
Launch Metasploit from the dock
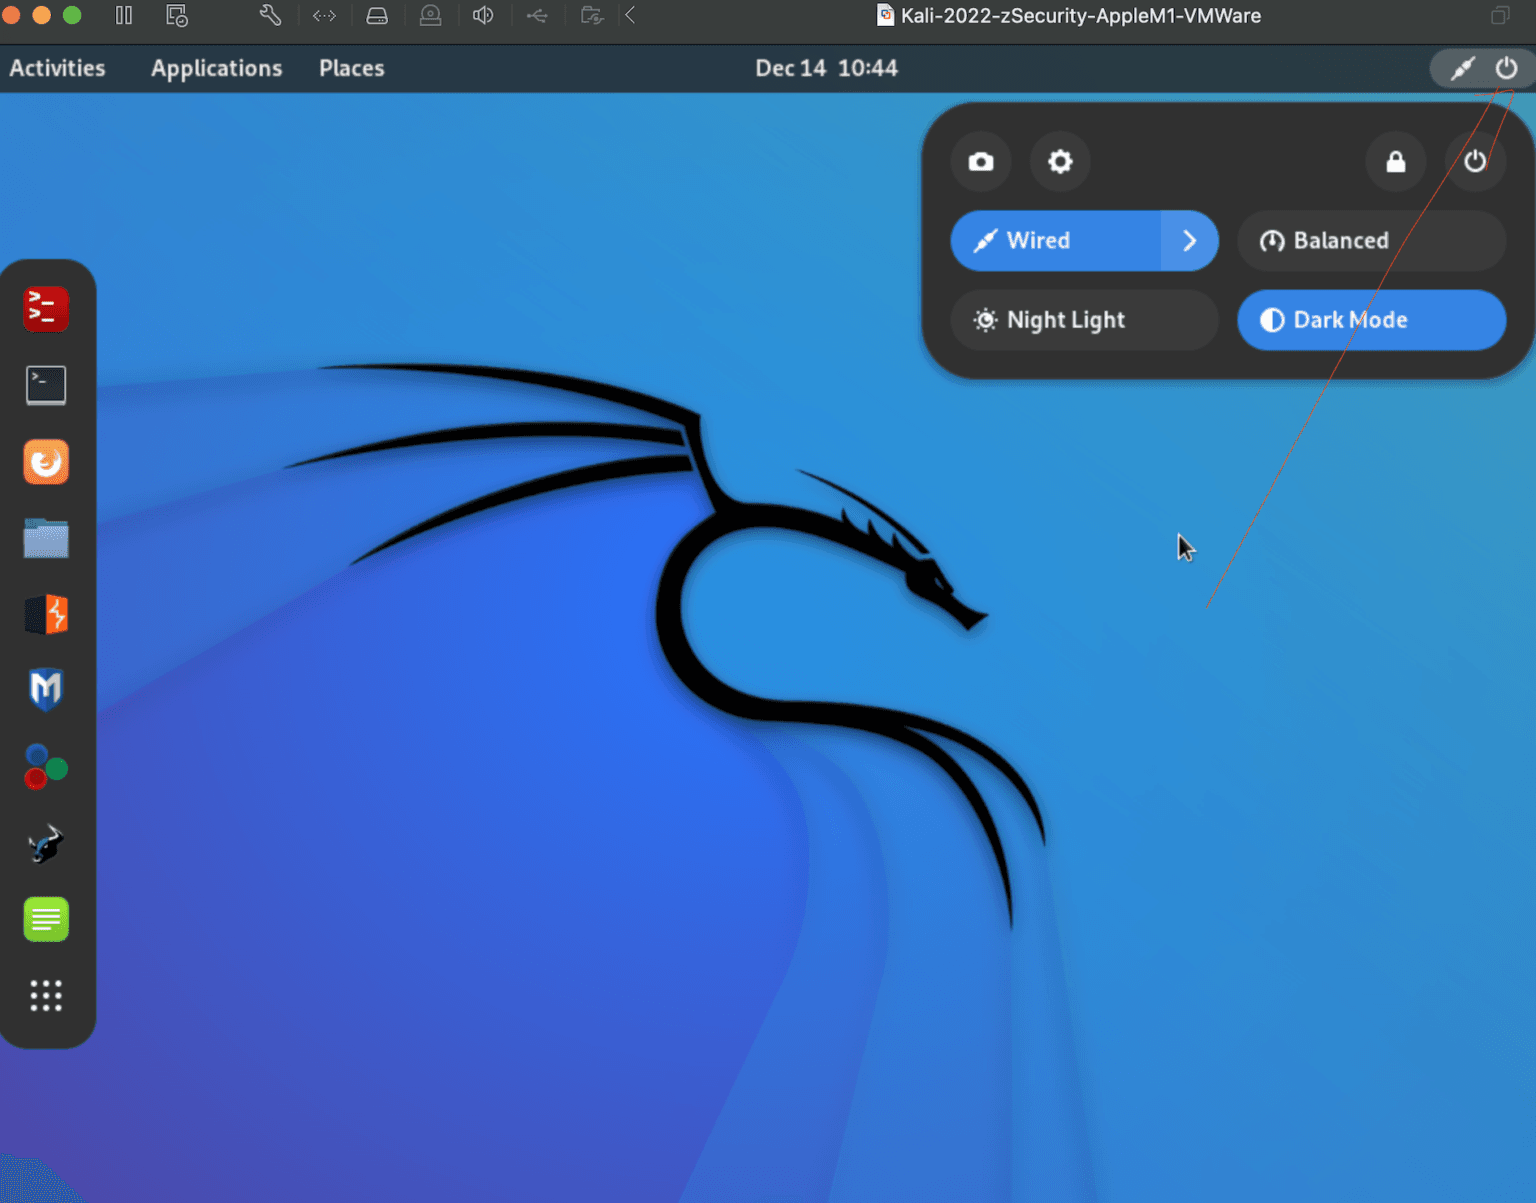(45, 690)
